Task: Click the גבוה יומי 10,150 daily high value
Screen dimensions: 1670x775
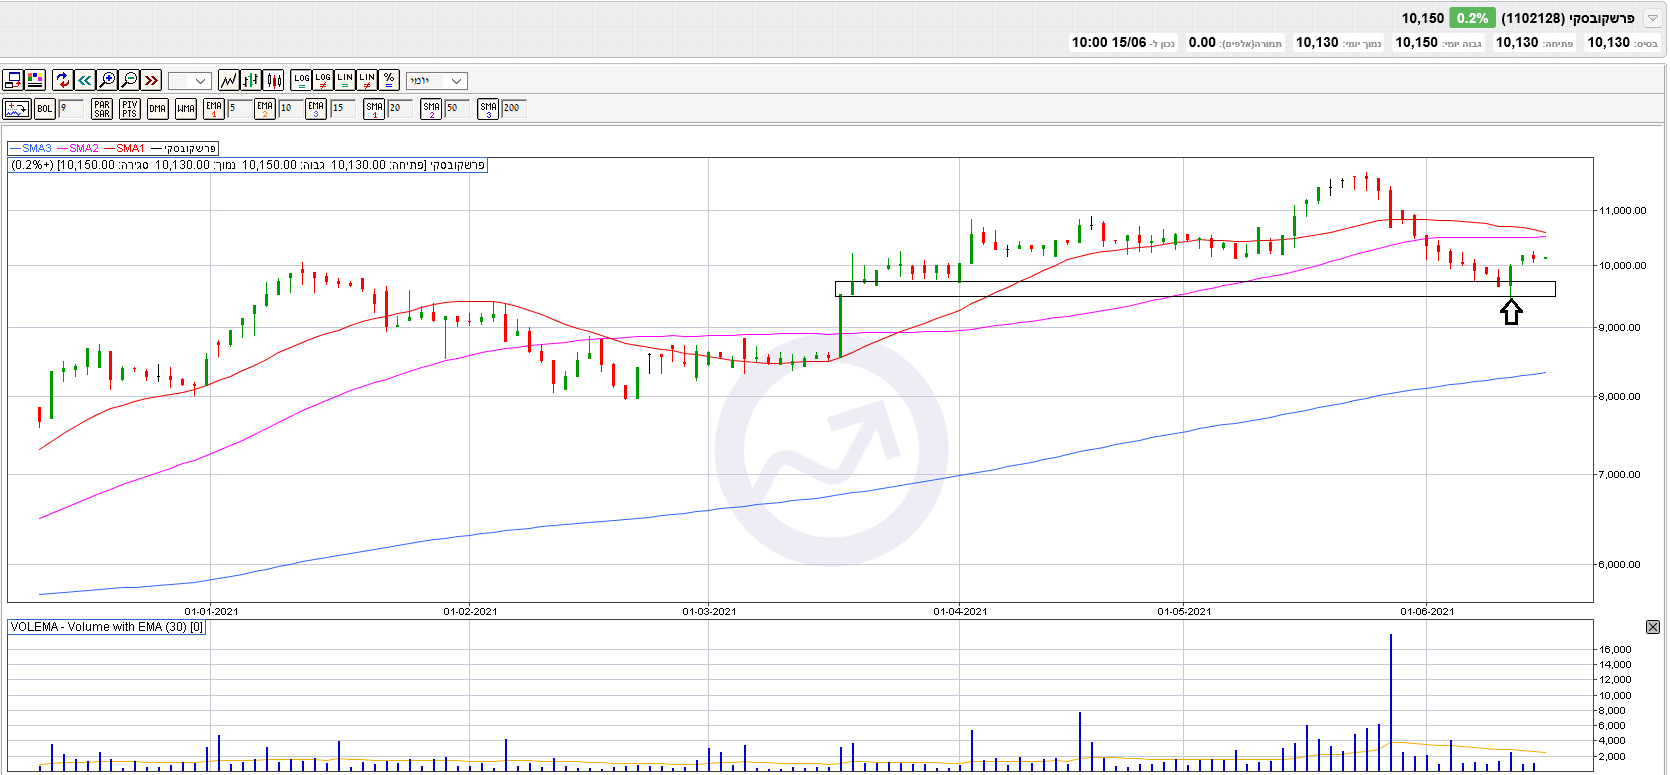Action: (1417, 42)
